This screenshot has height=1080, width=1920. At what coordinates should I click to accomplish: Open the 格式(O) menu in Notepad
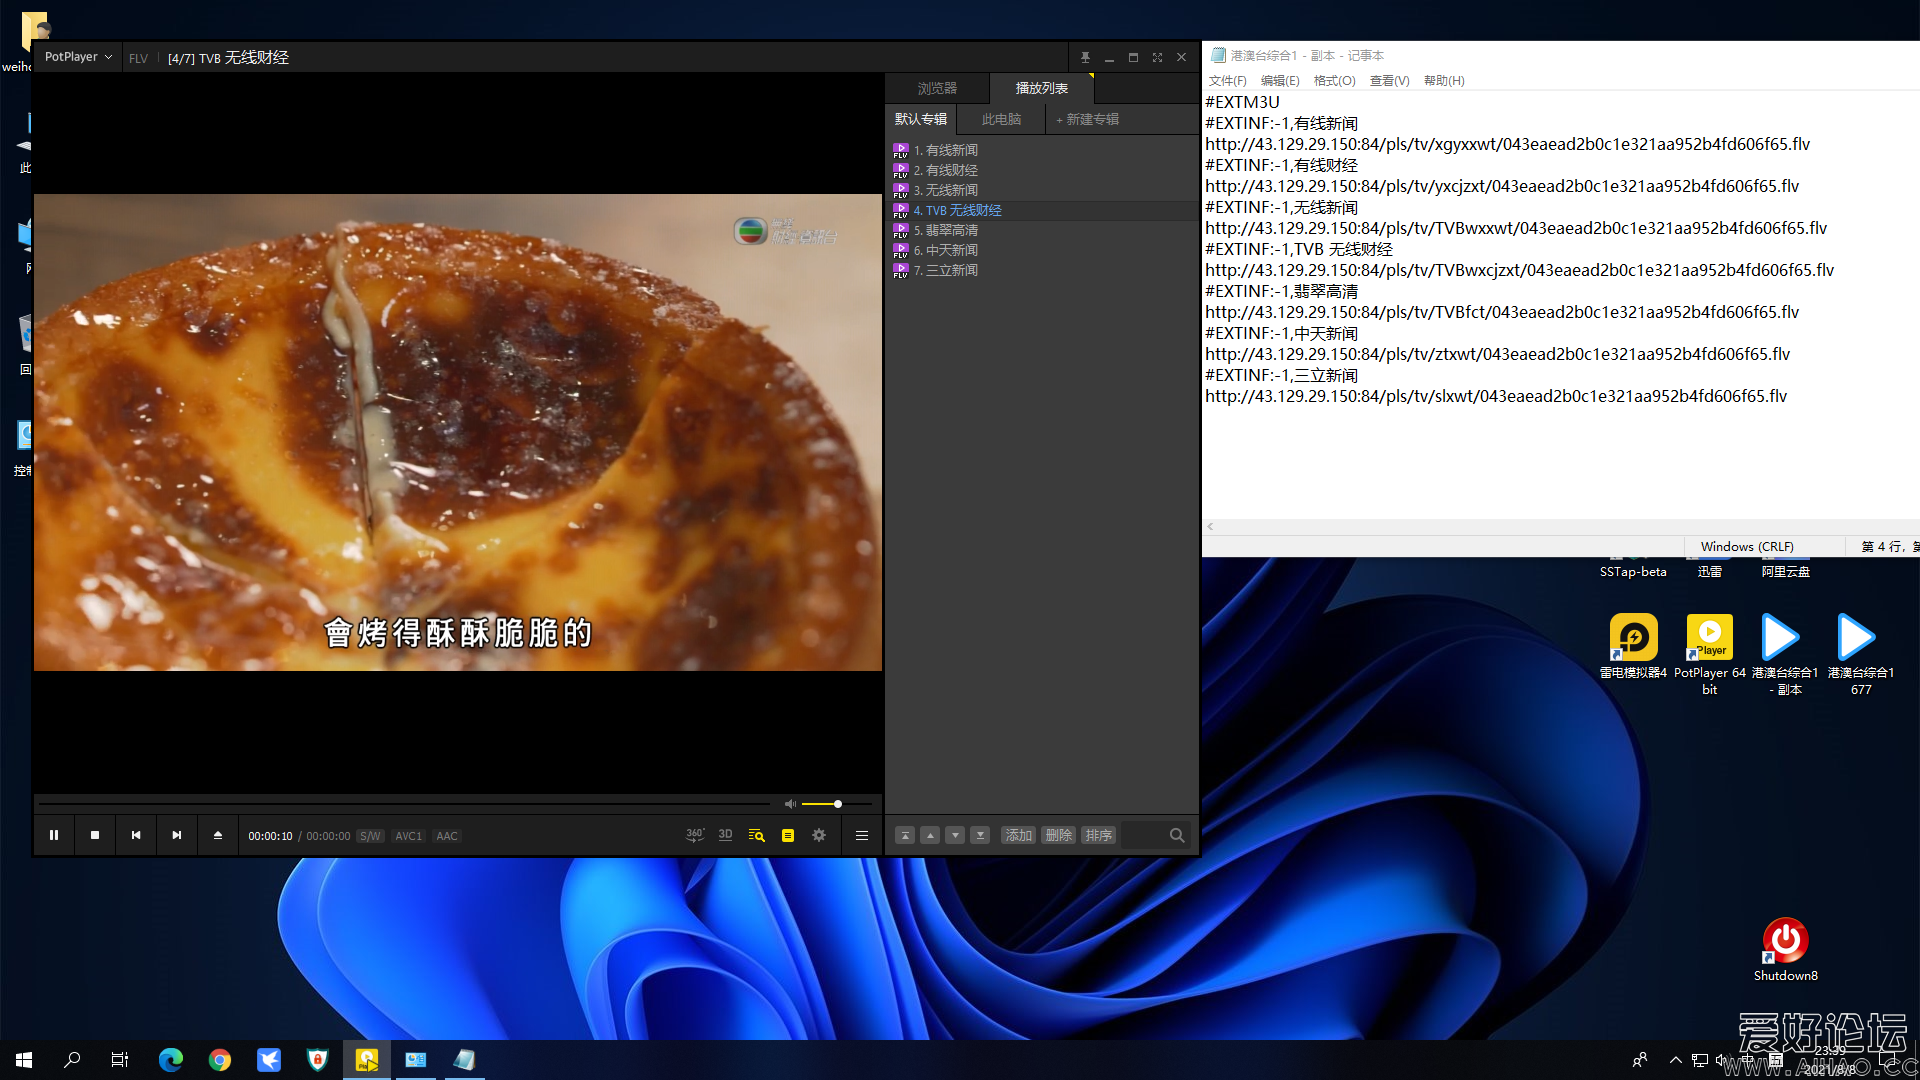[1334, 81]
